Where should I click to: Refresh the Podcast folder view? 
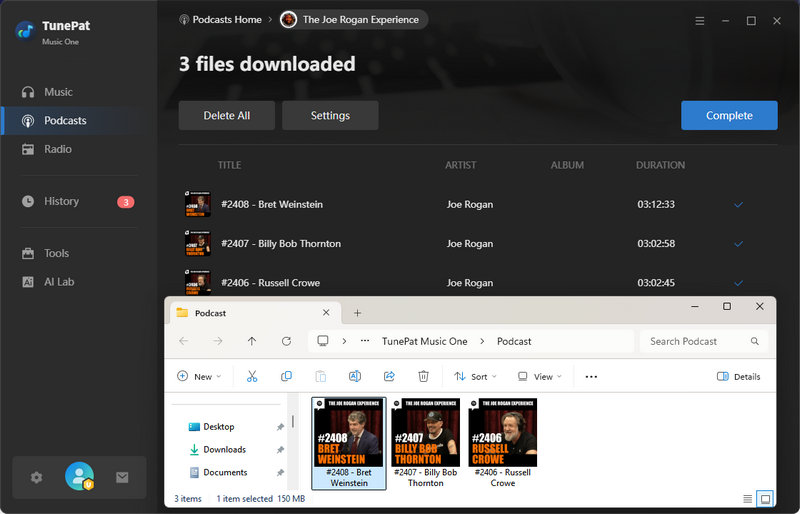pyautogui.click(x=286, y=341)
